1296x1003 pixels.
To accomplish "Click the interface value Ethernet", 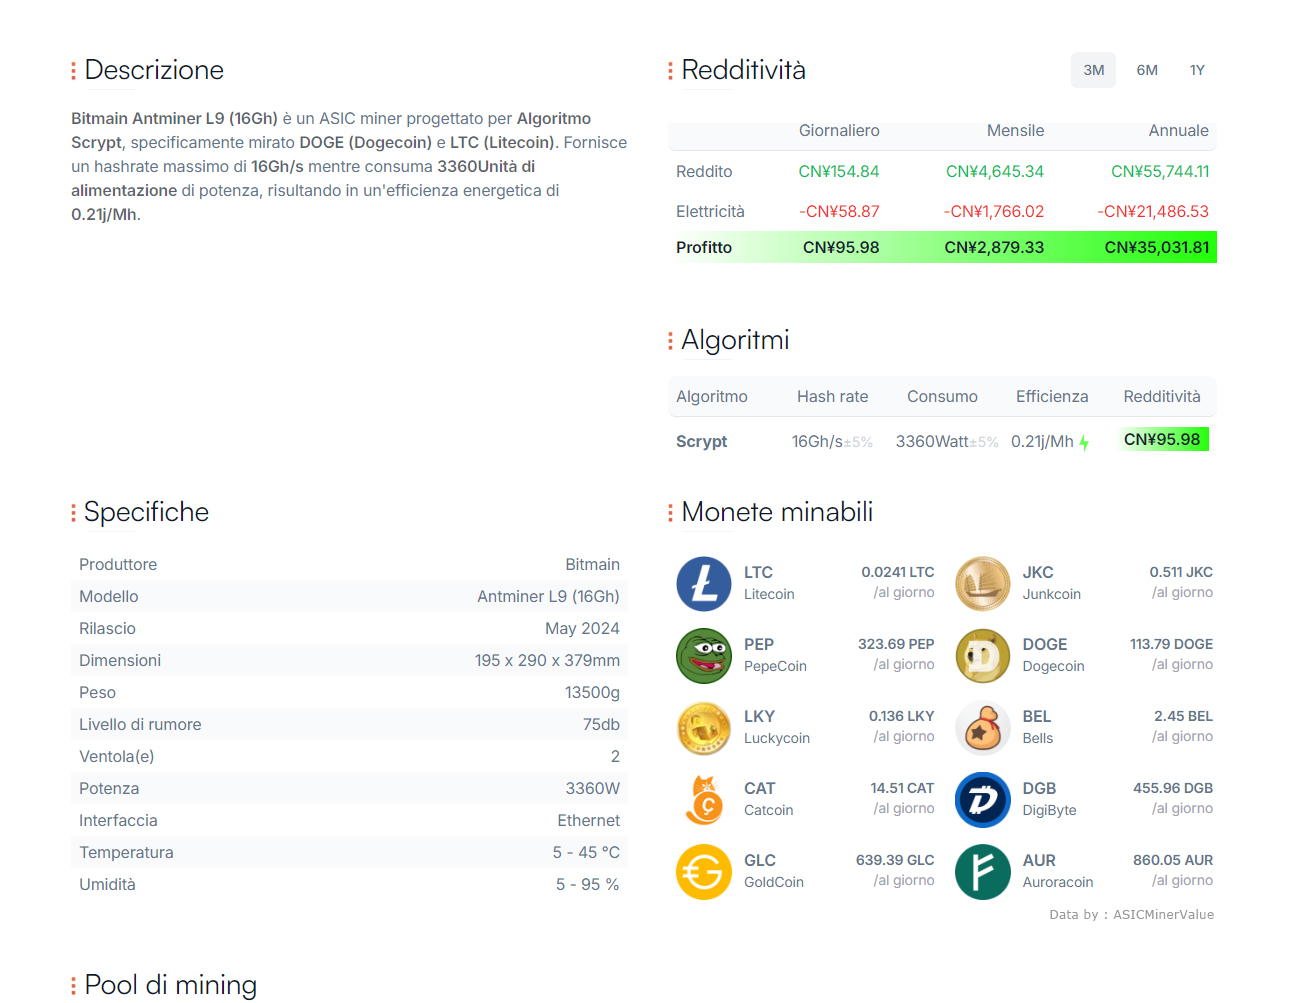I will [588, 820].
